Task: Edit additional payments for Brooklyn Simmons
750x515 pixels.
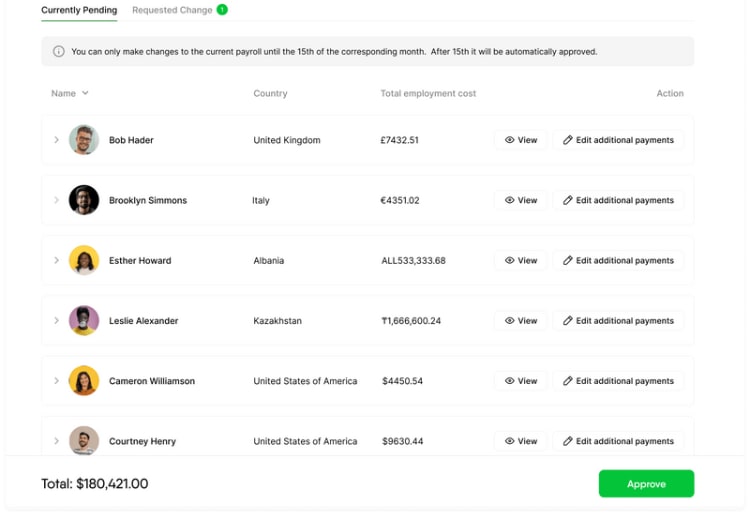Action: (618, 200)
